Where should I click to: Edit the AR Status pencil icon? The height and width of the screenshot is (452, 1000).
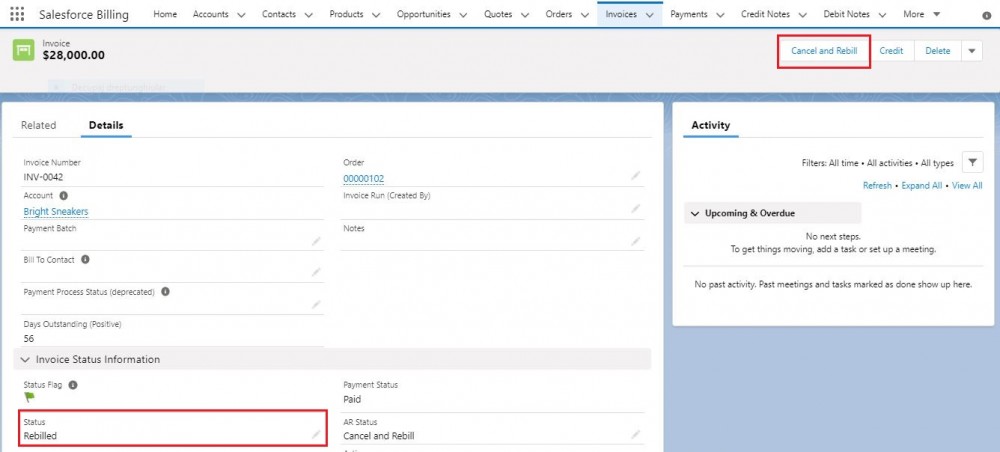636,434
